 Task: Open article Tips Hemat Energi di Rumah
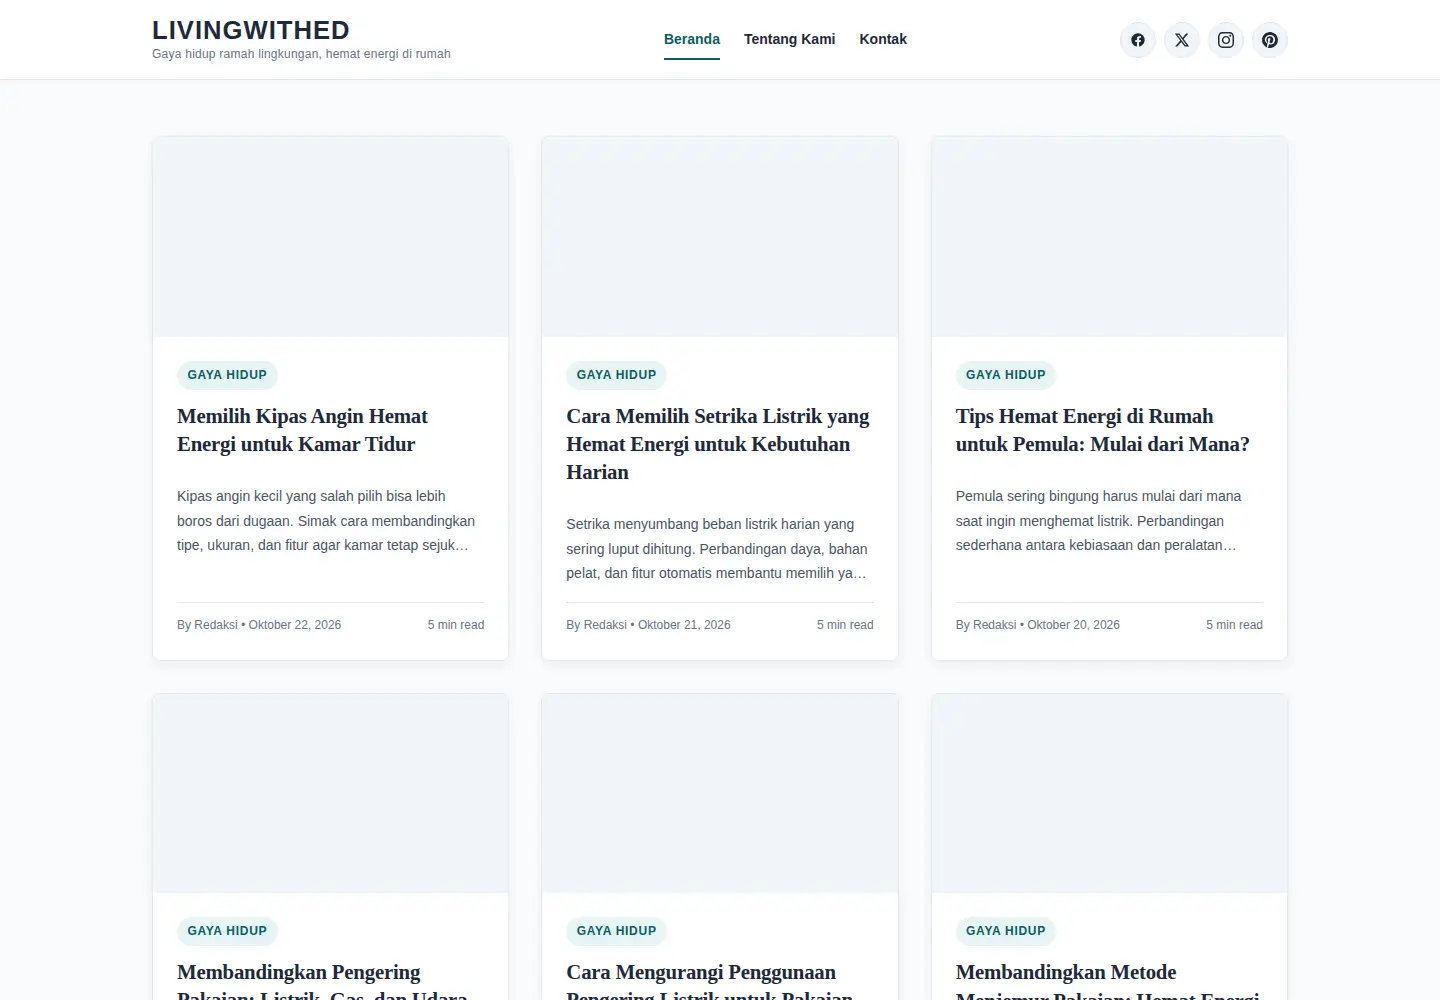[1102, 430]
